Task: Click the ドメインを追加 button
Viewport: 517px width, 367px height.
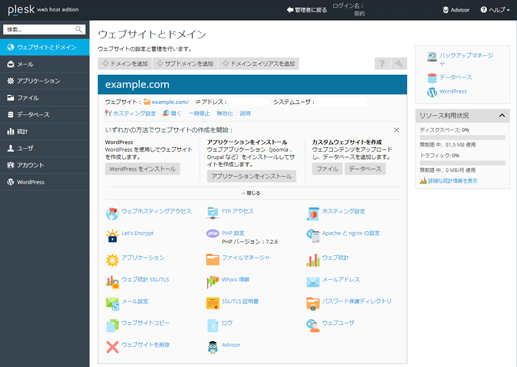Action: point(125,64)
